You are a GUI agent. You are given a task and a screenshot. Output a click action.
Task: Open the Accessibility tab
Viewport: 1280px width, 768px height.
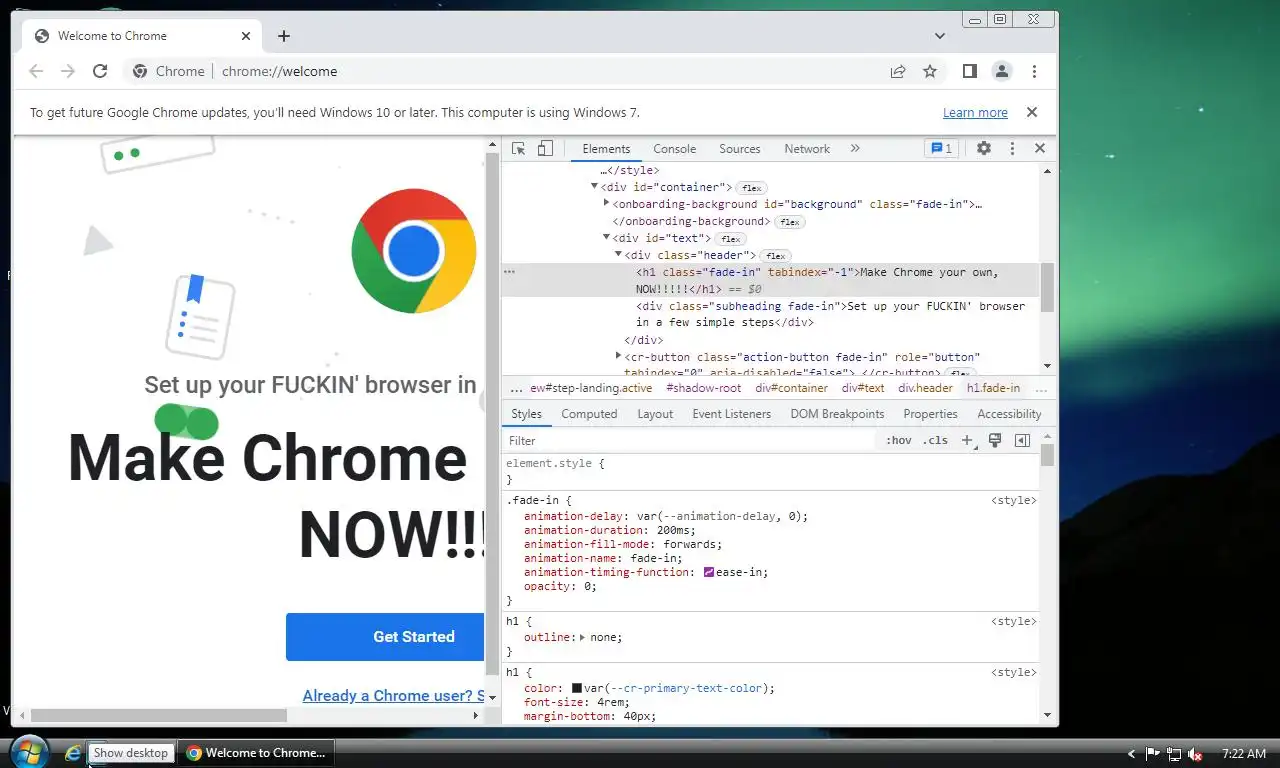[1009, 414]
